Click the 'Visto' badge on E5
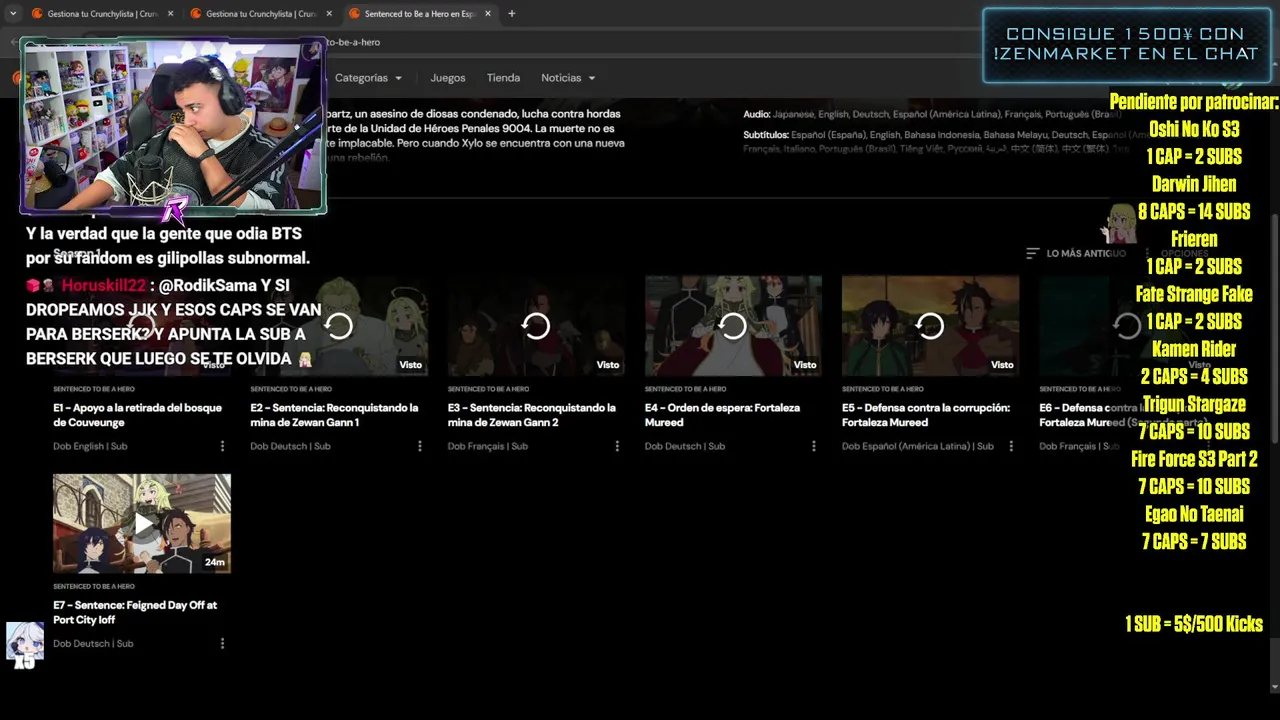 (1002, 365)
